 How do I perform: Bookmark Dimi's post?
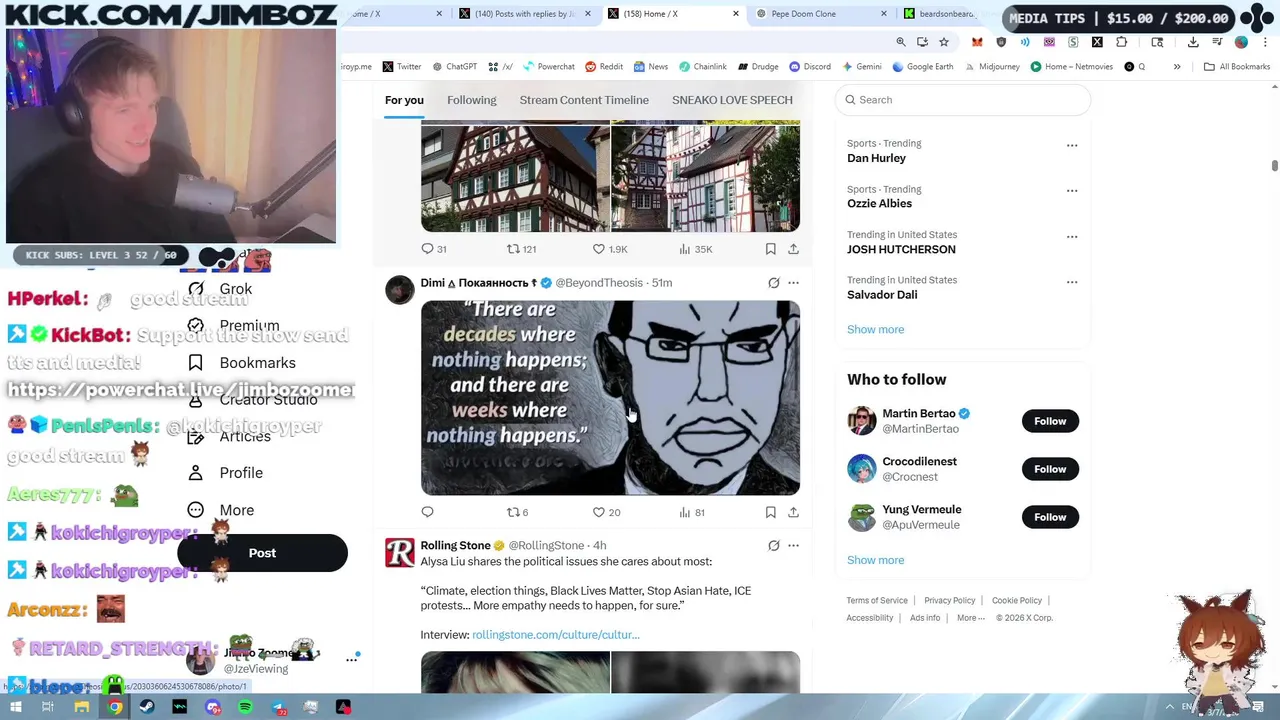pos(770,512)
